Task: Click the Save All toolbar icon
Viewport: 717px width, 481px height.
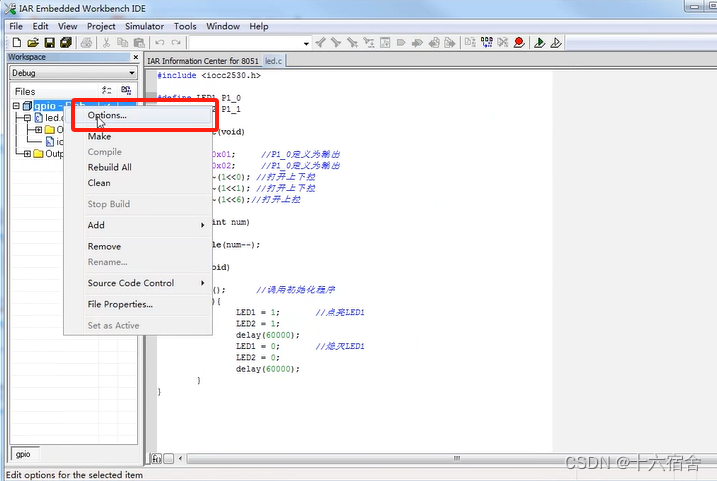Action: [x=66, y=43]
